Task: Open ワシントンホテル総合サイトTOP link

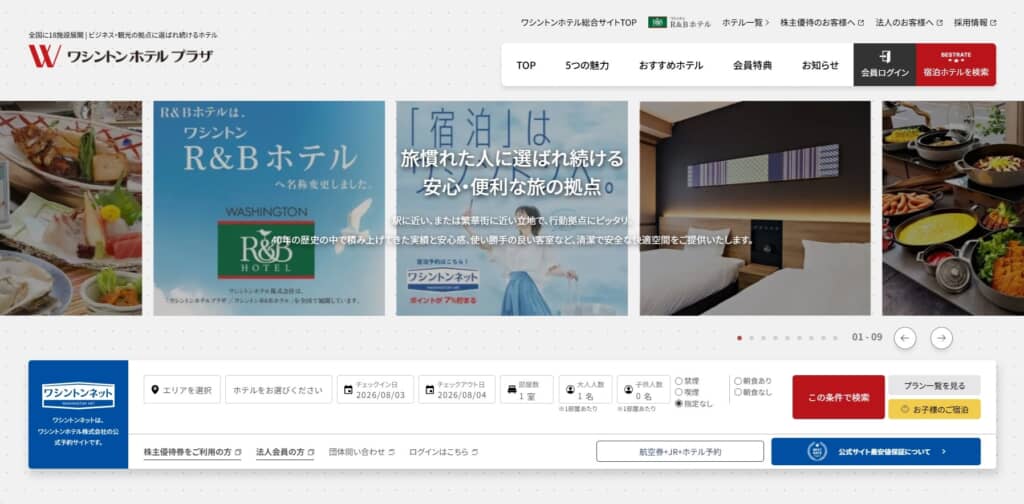Action: pos(579,22)
